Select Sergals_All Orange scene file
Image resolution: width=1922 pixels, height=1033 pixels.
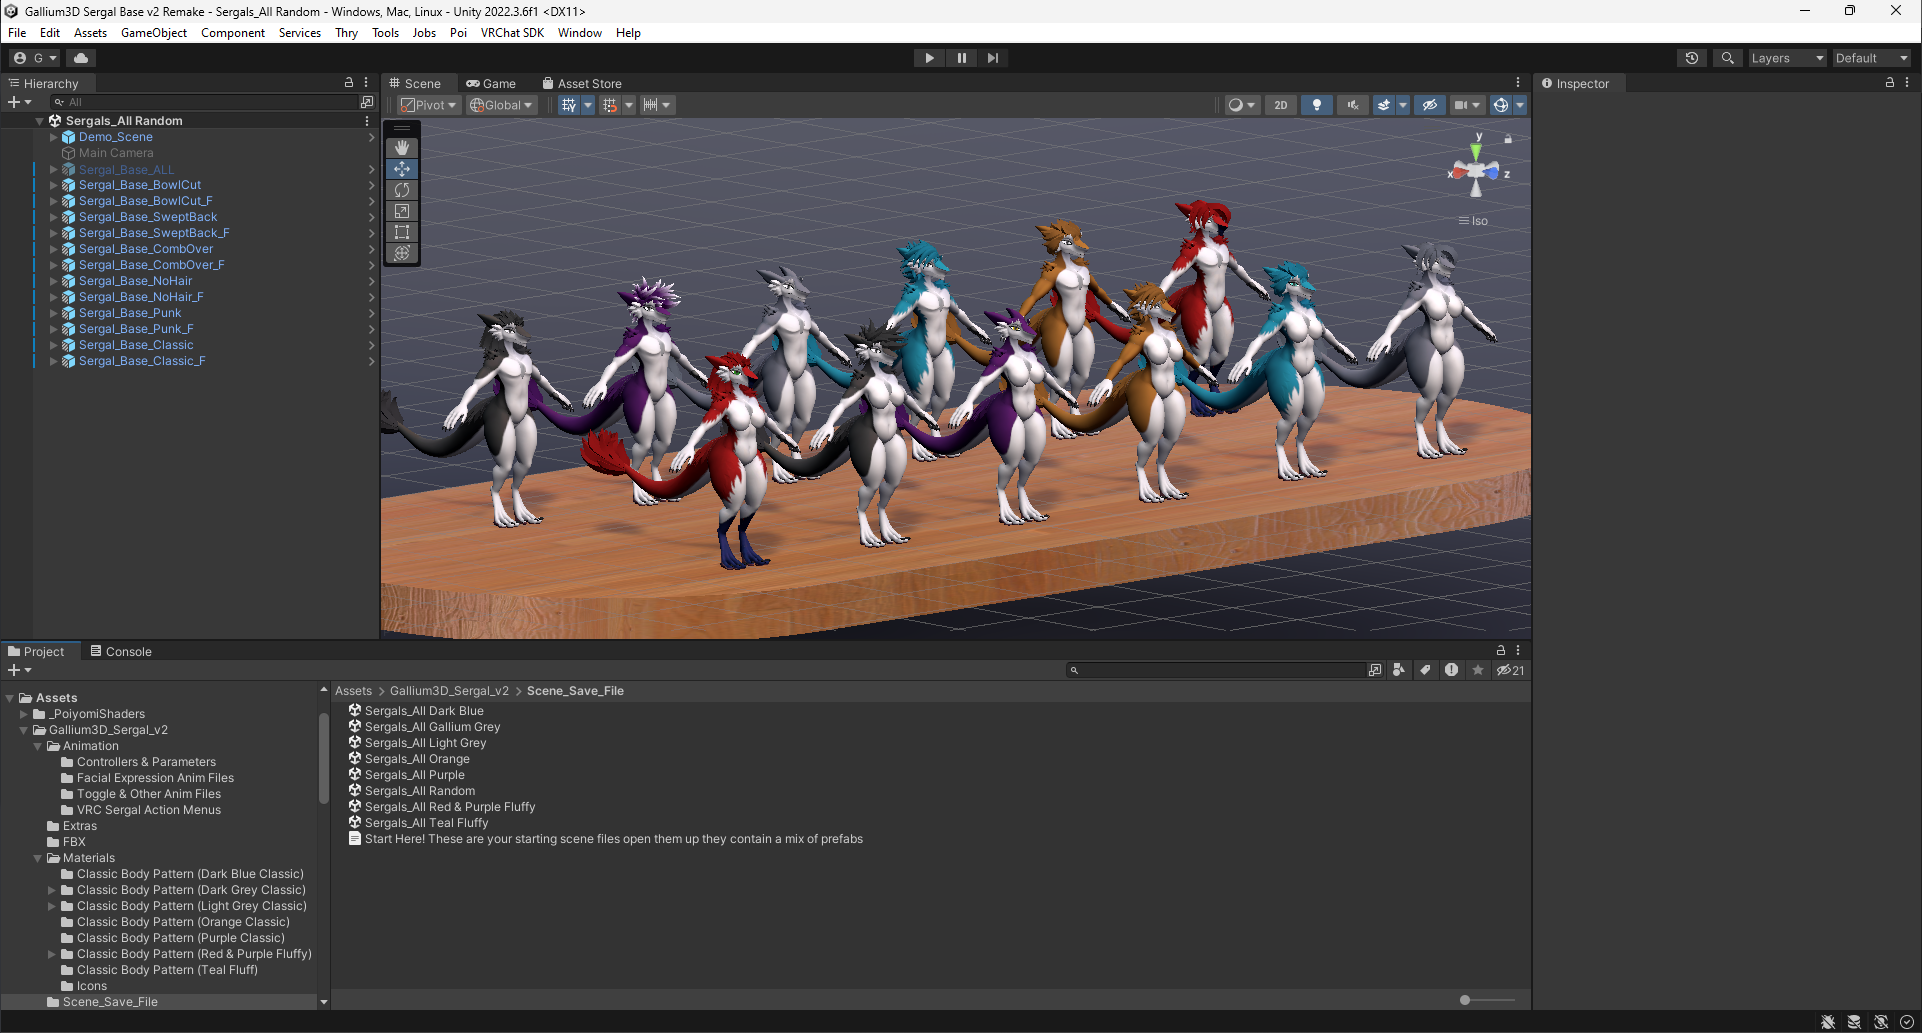416,759
